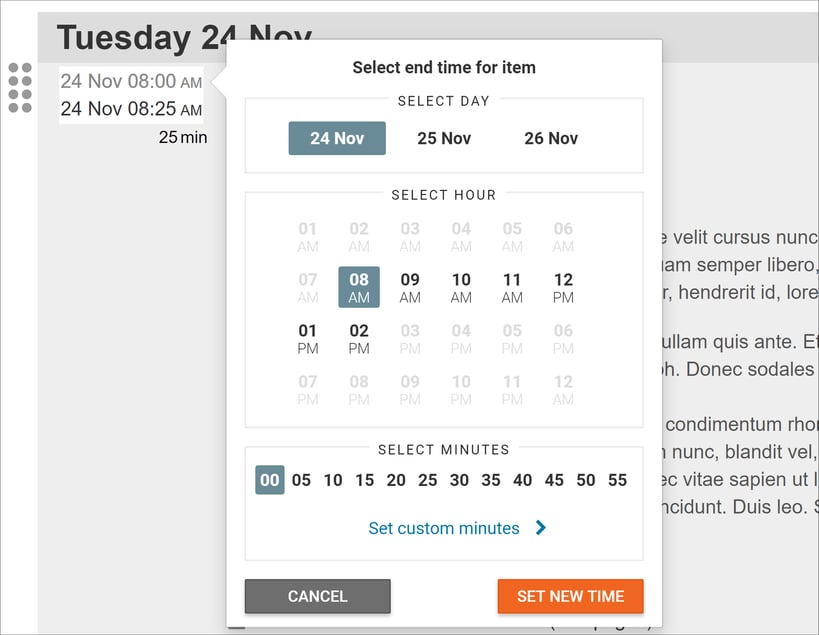Pick 10 AM in the hour grid

(x=461, y=287)
